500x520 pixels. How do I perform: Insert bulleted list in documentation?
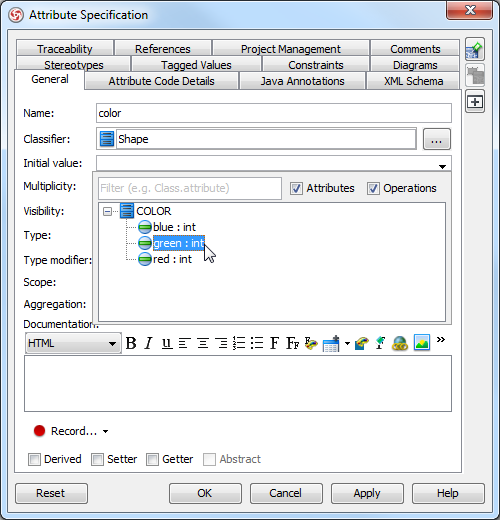(x=257, y=343)
